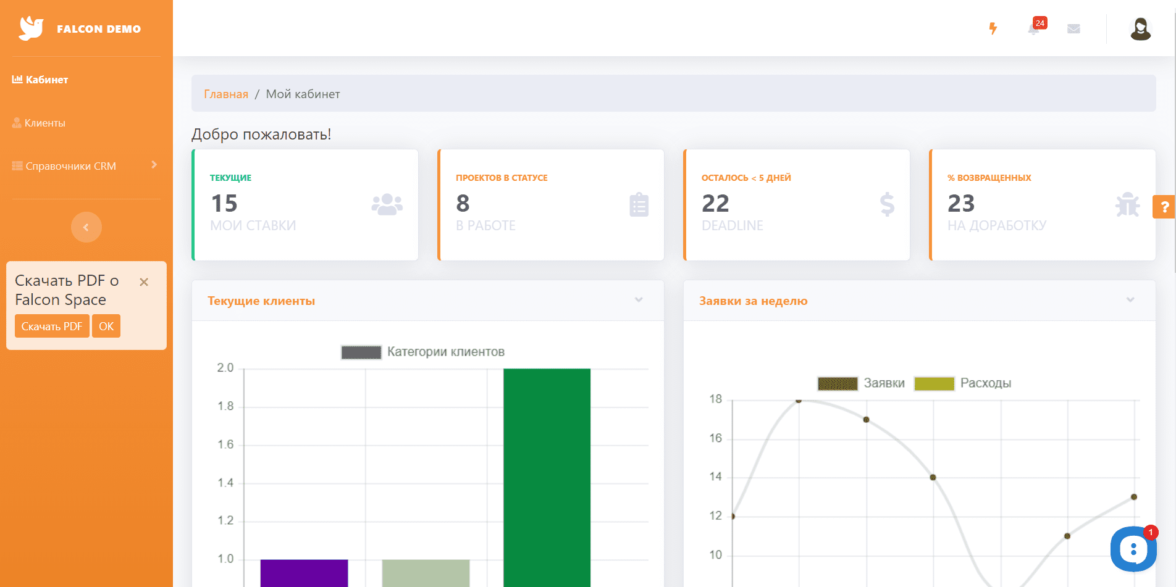This screenshot has width=1176, height=587.
Task: Open Кабинет in the sidebar
Action: (40, 79)
